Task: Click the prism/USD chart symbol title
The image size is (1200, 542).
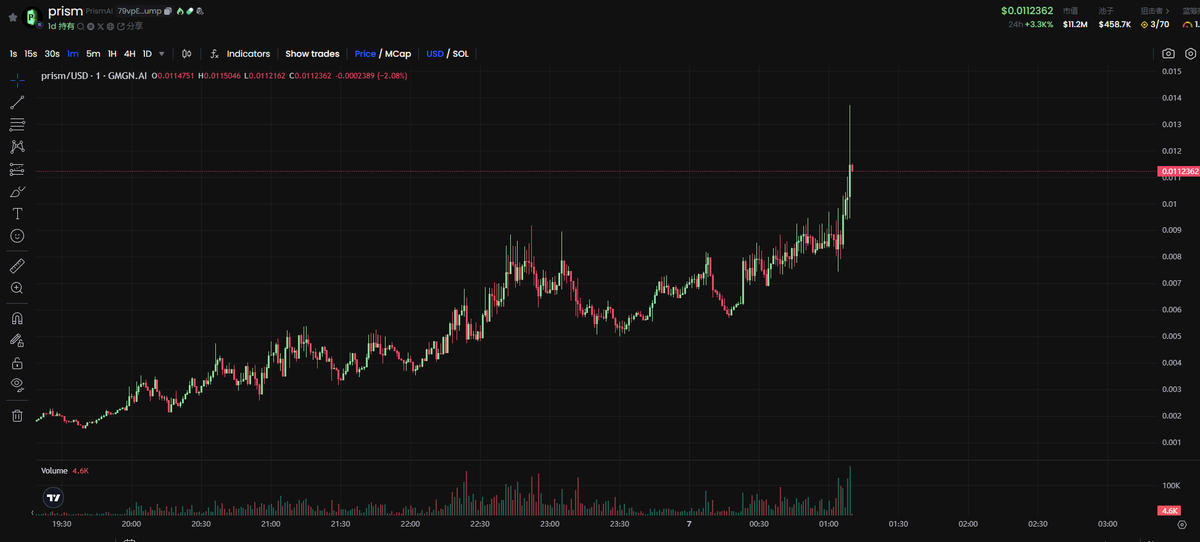Action: [x=94, y=75]
